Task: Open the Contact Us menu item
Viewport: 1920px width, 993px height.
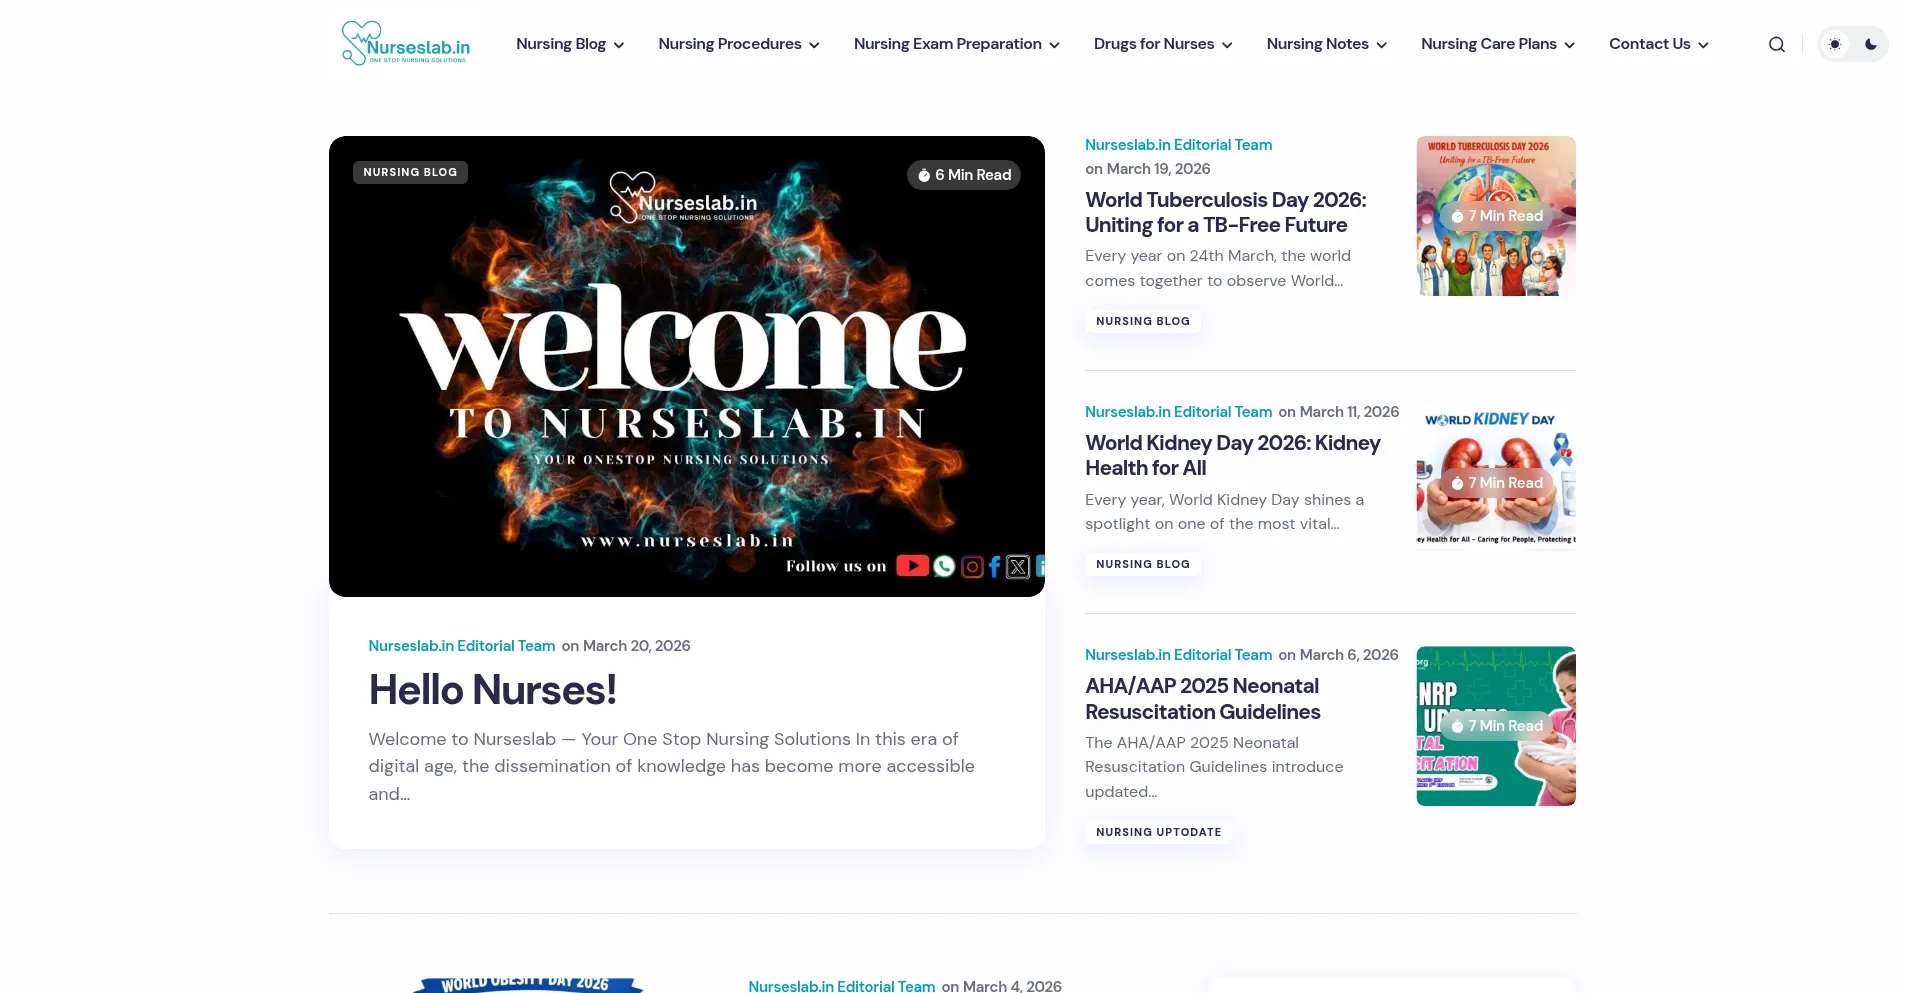Action: (x=1650, y=44)
